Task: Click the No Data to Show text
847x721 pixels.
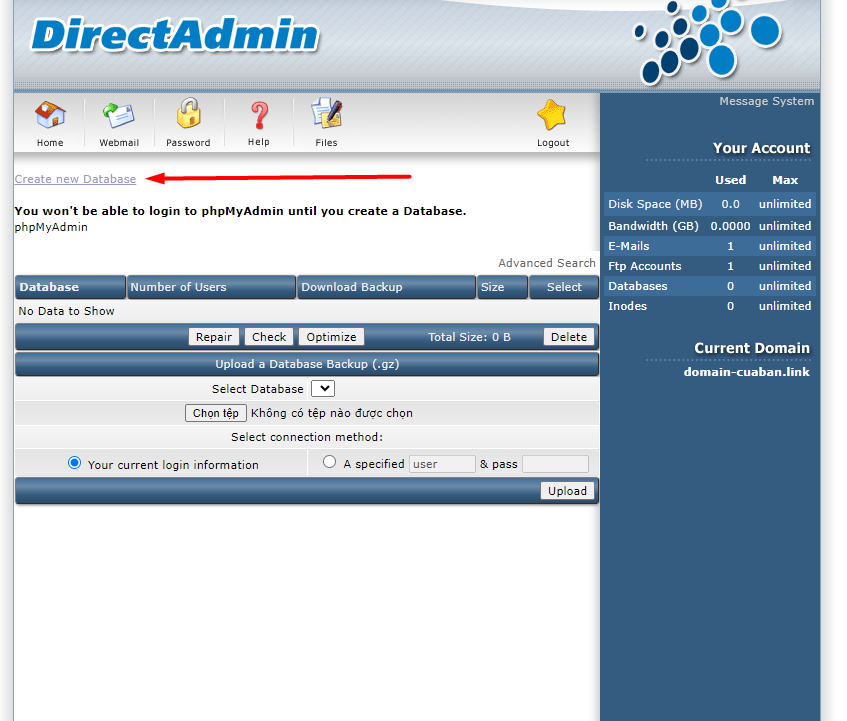Action: pyautogui.click(x=66, y=311)
